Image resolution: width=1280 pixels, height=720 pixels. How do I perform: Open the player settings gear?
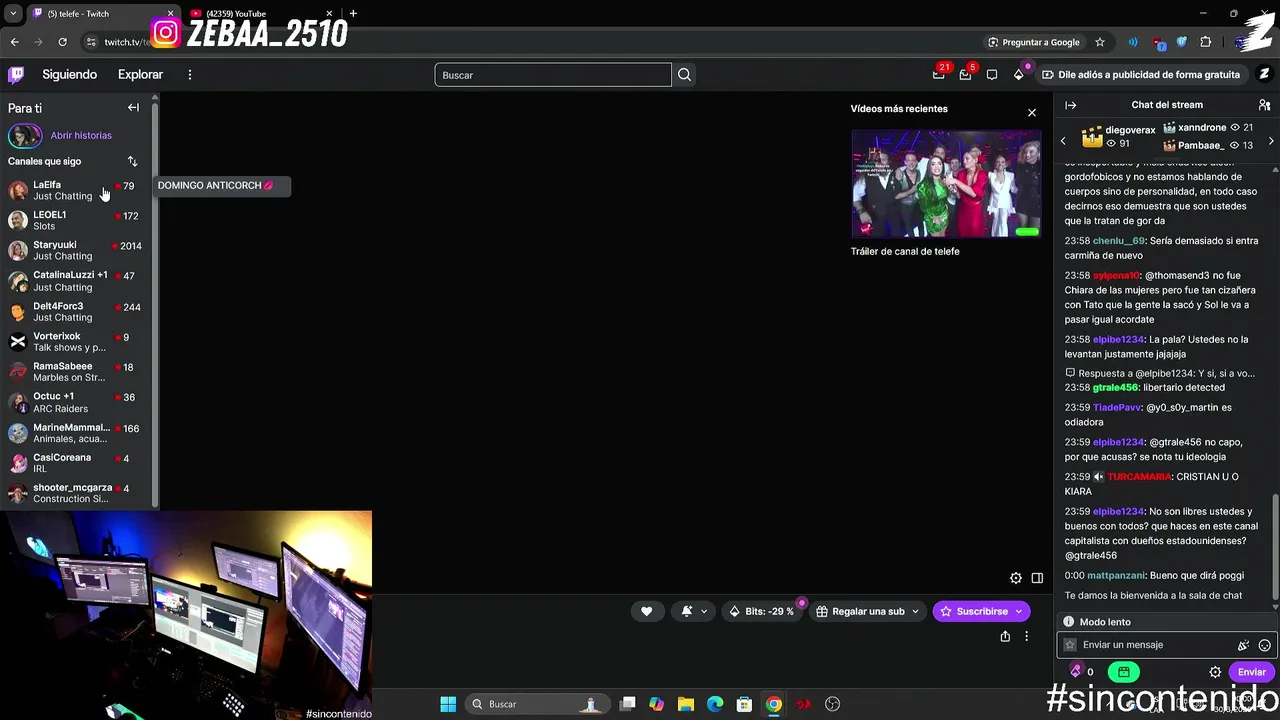pos(1016,578)
